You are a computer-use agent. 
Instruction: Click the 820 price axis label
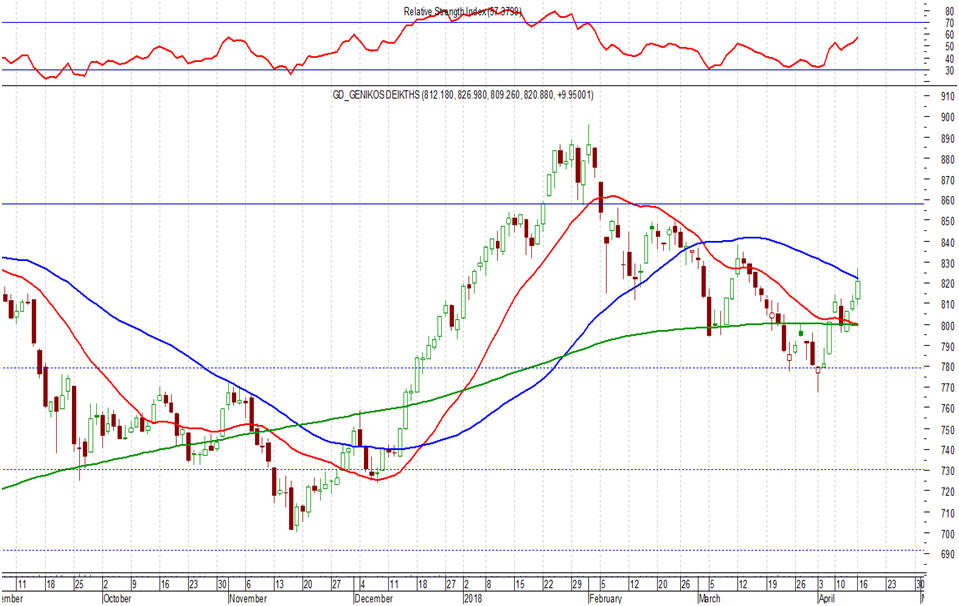tap(947, 284)
